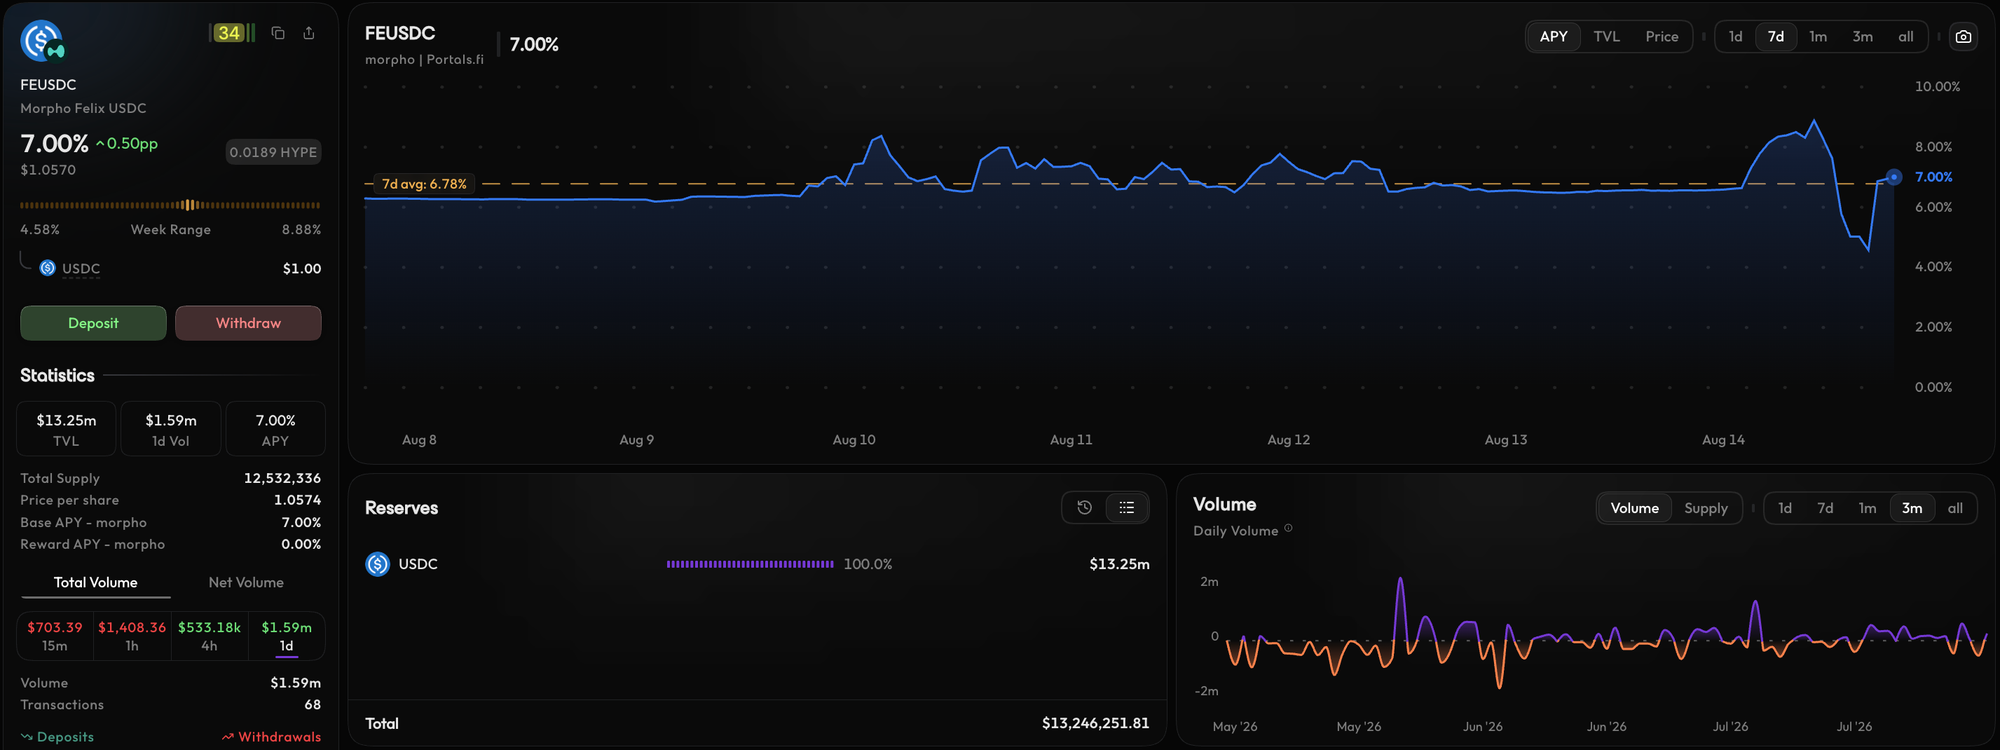Click the share icon in the token header
This screenshot has height=750, width=2000.
point(309,33)
